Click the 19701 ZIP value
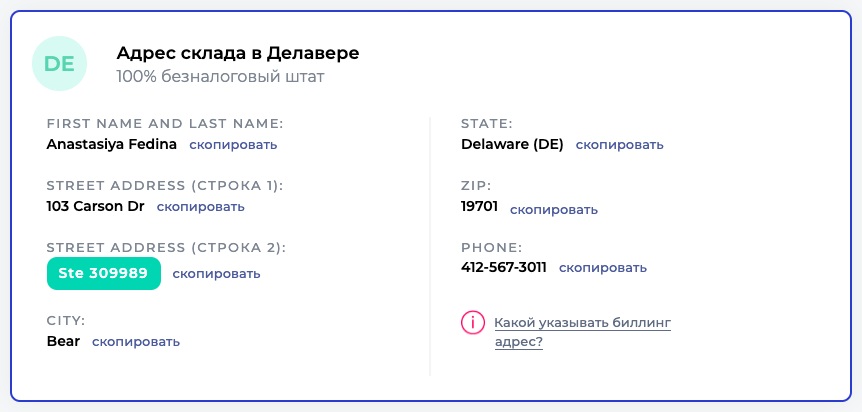862x412 pixels. pyautogui.click(x=479, y=207)
